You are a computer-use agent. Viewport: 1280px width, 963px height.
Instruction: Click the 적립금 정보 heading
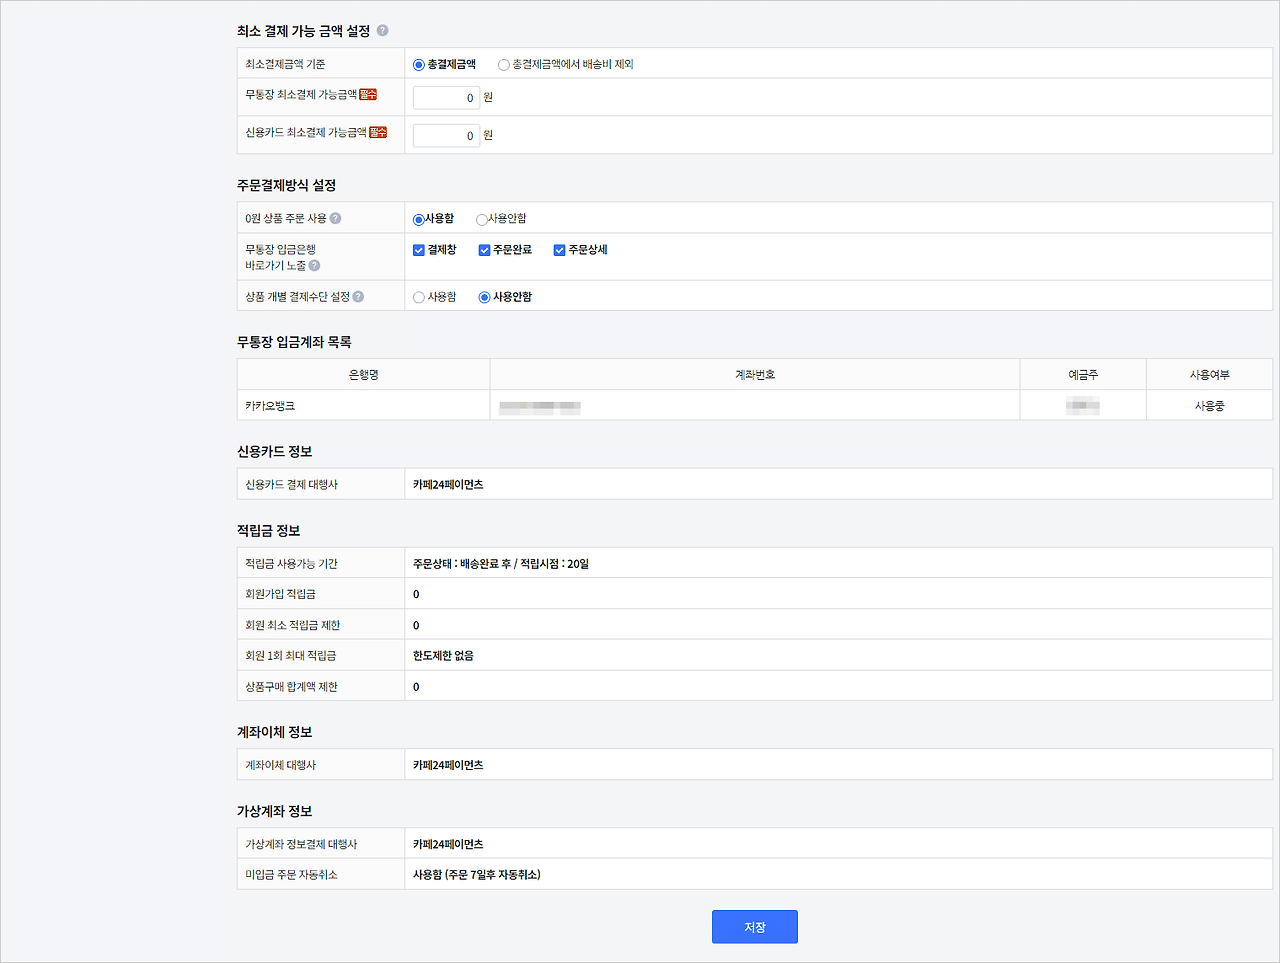tap(268, 530)
